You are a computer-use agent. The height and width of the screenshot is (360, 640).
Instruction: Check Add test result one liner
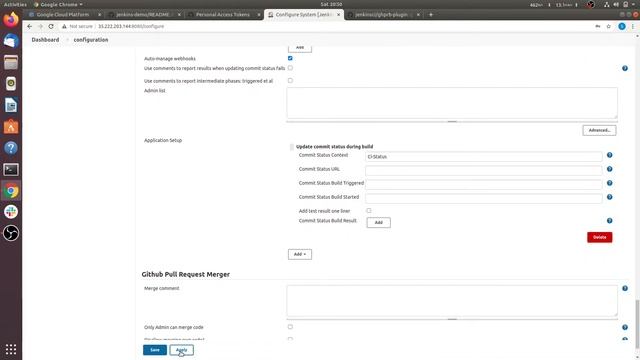click(369, 211)
